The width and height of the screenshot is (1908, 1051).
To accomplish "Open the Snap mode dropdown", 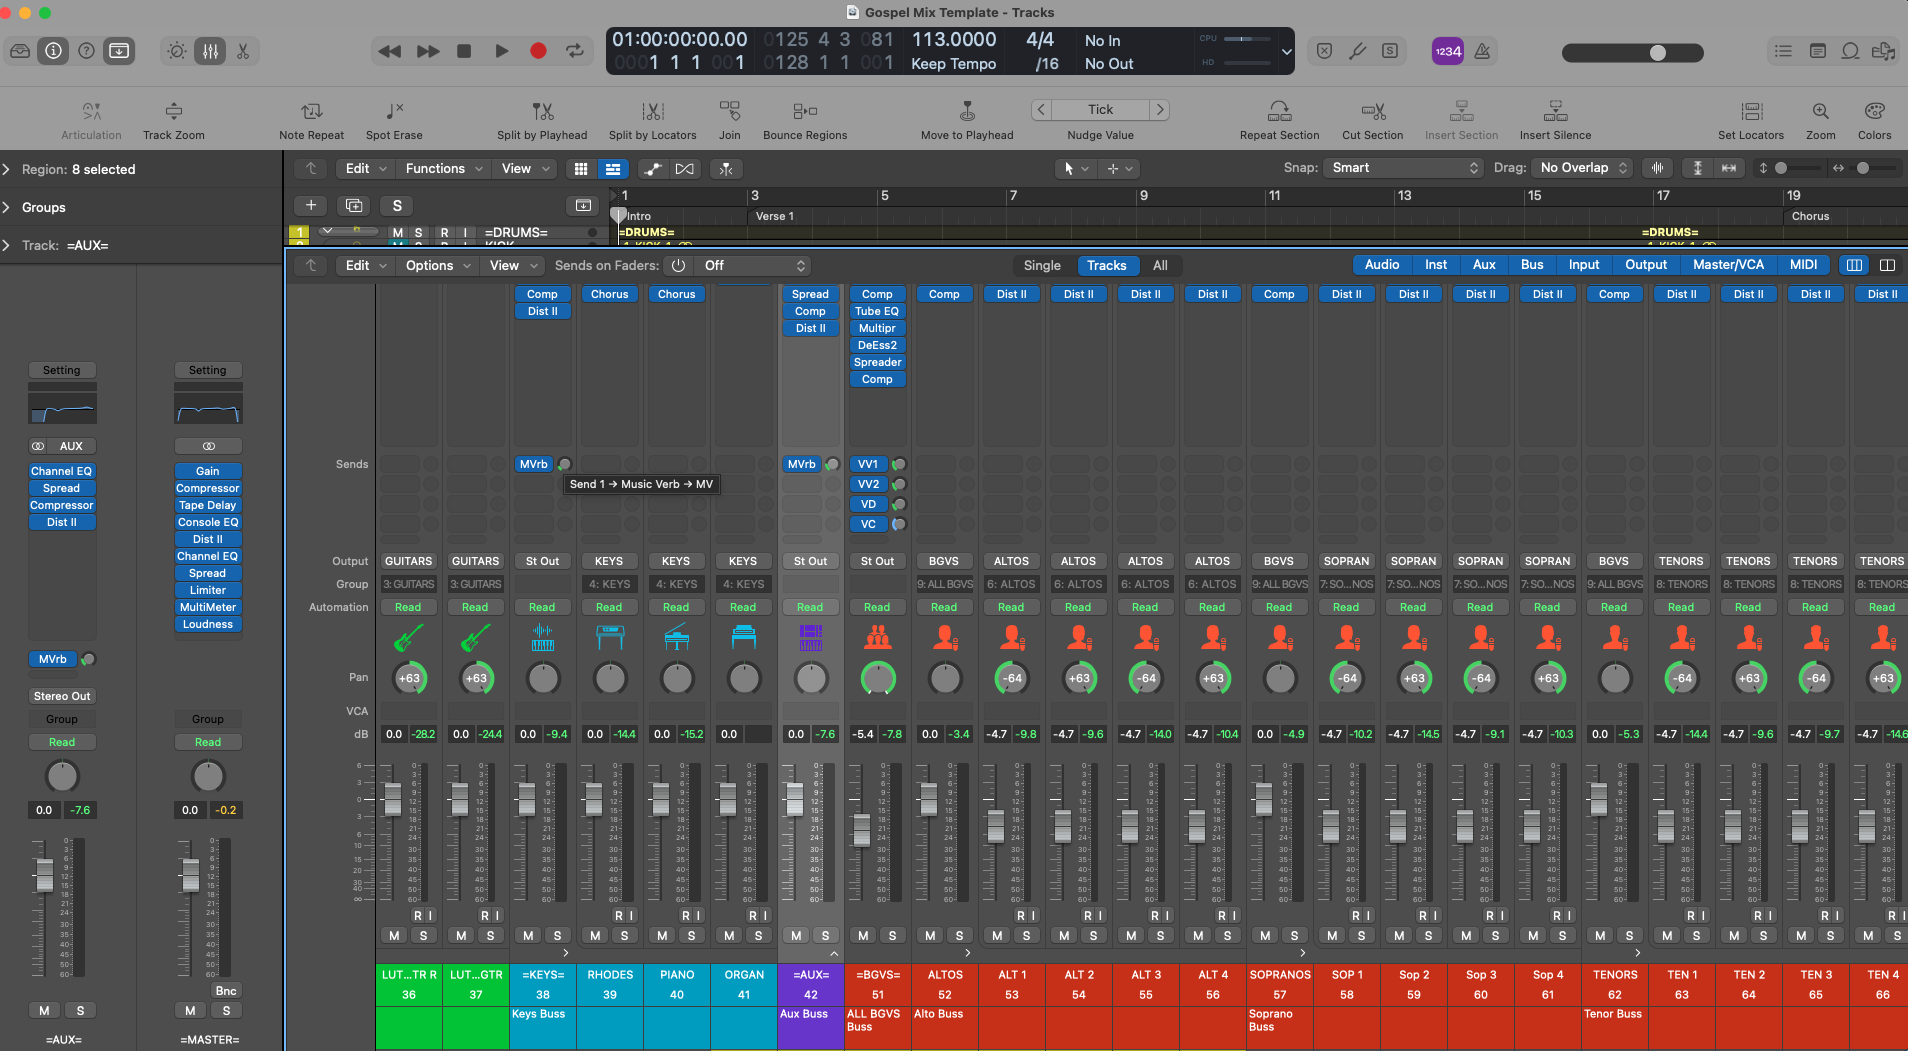I will tap(1402, 167).
